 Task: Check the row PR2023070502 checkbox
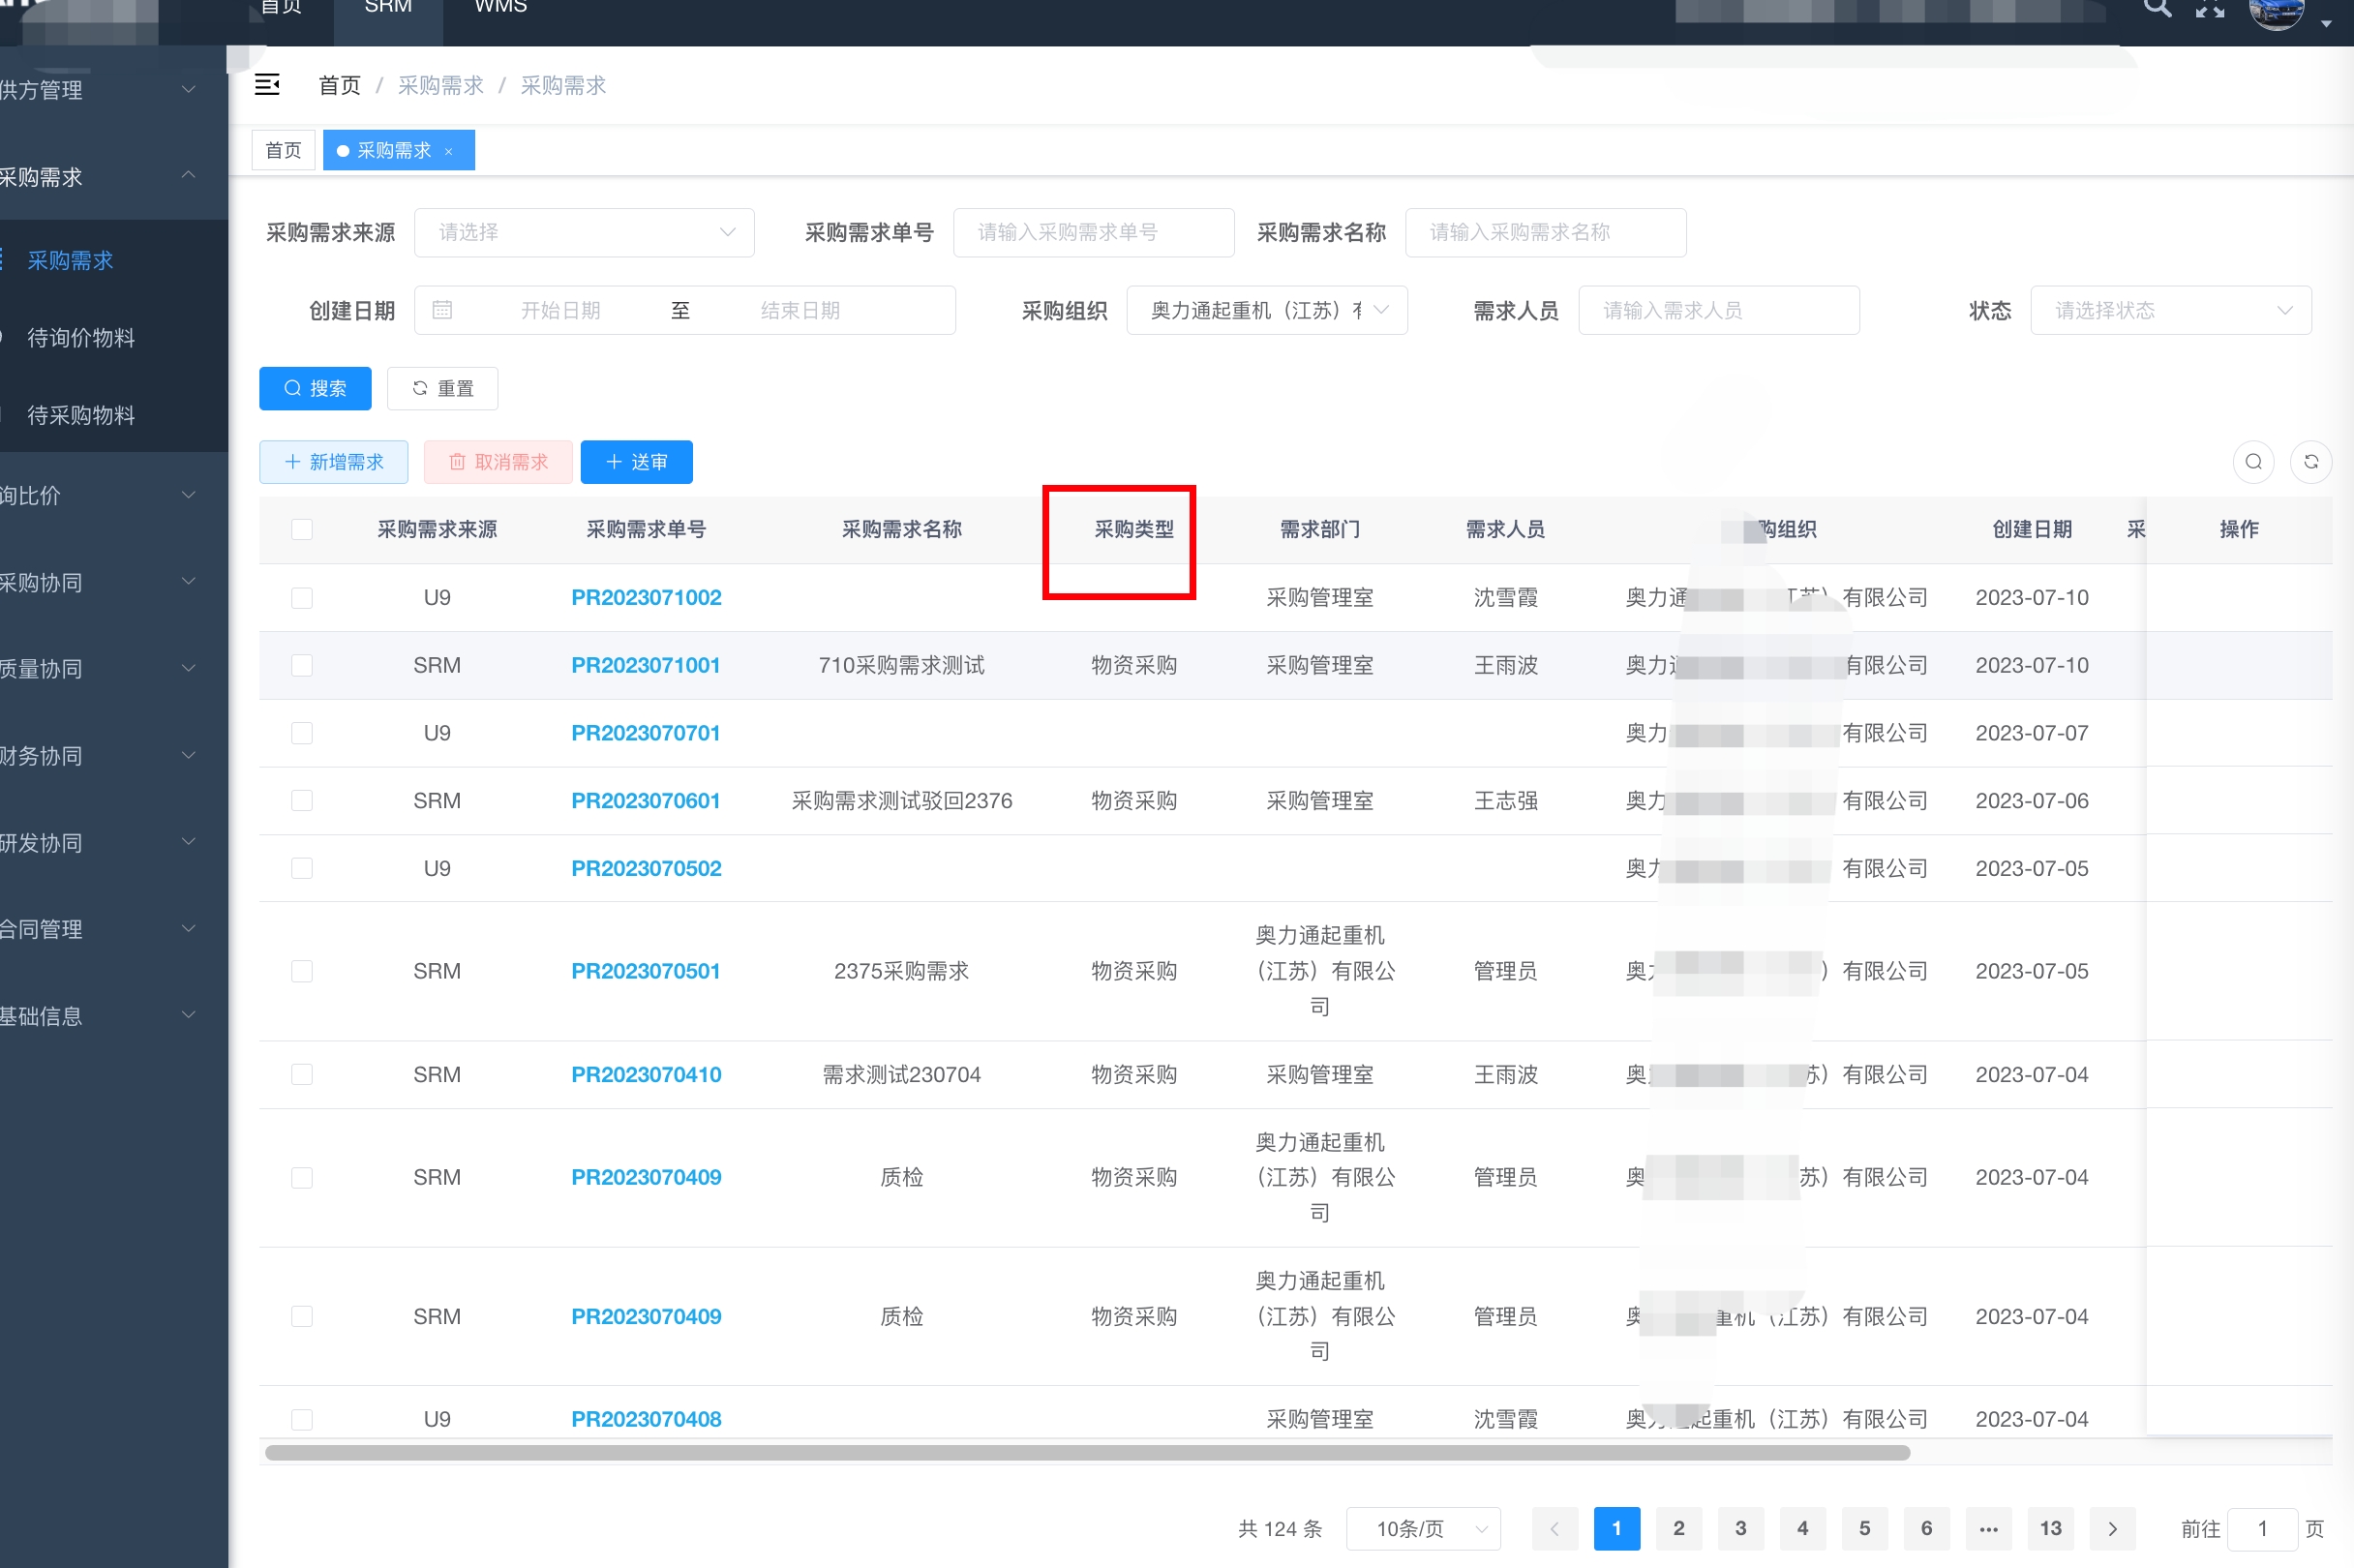302,868
